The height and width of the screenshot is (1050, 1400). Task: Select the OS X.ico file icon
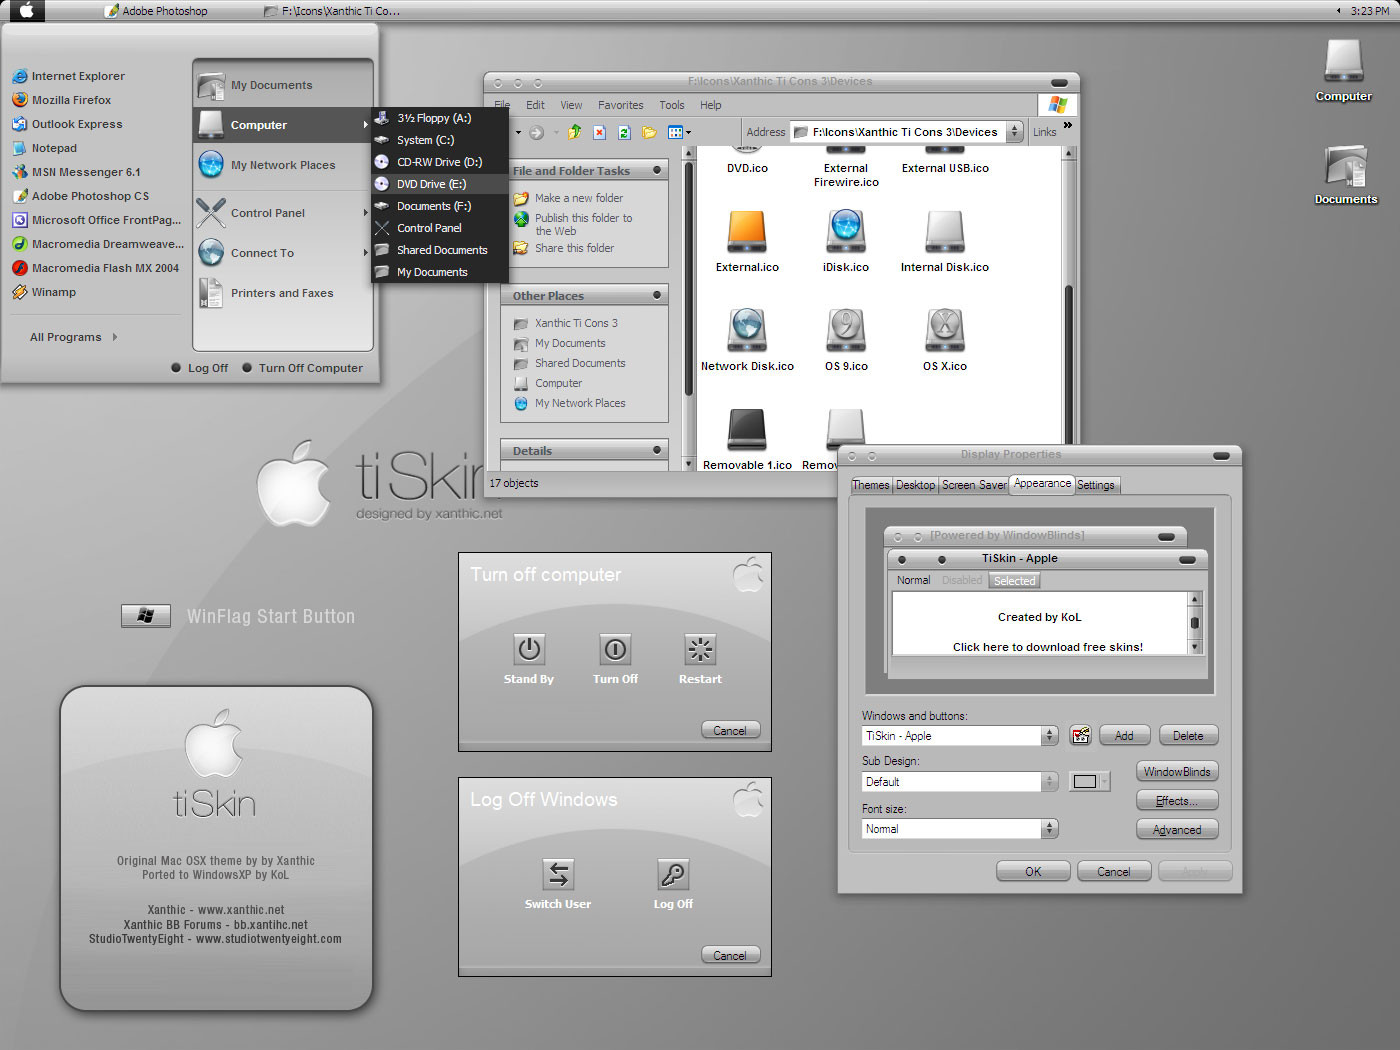[x=945, y=331]
